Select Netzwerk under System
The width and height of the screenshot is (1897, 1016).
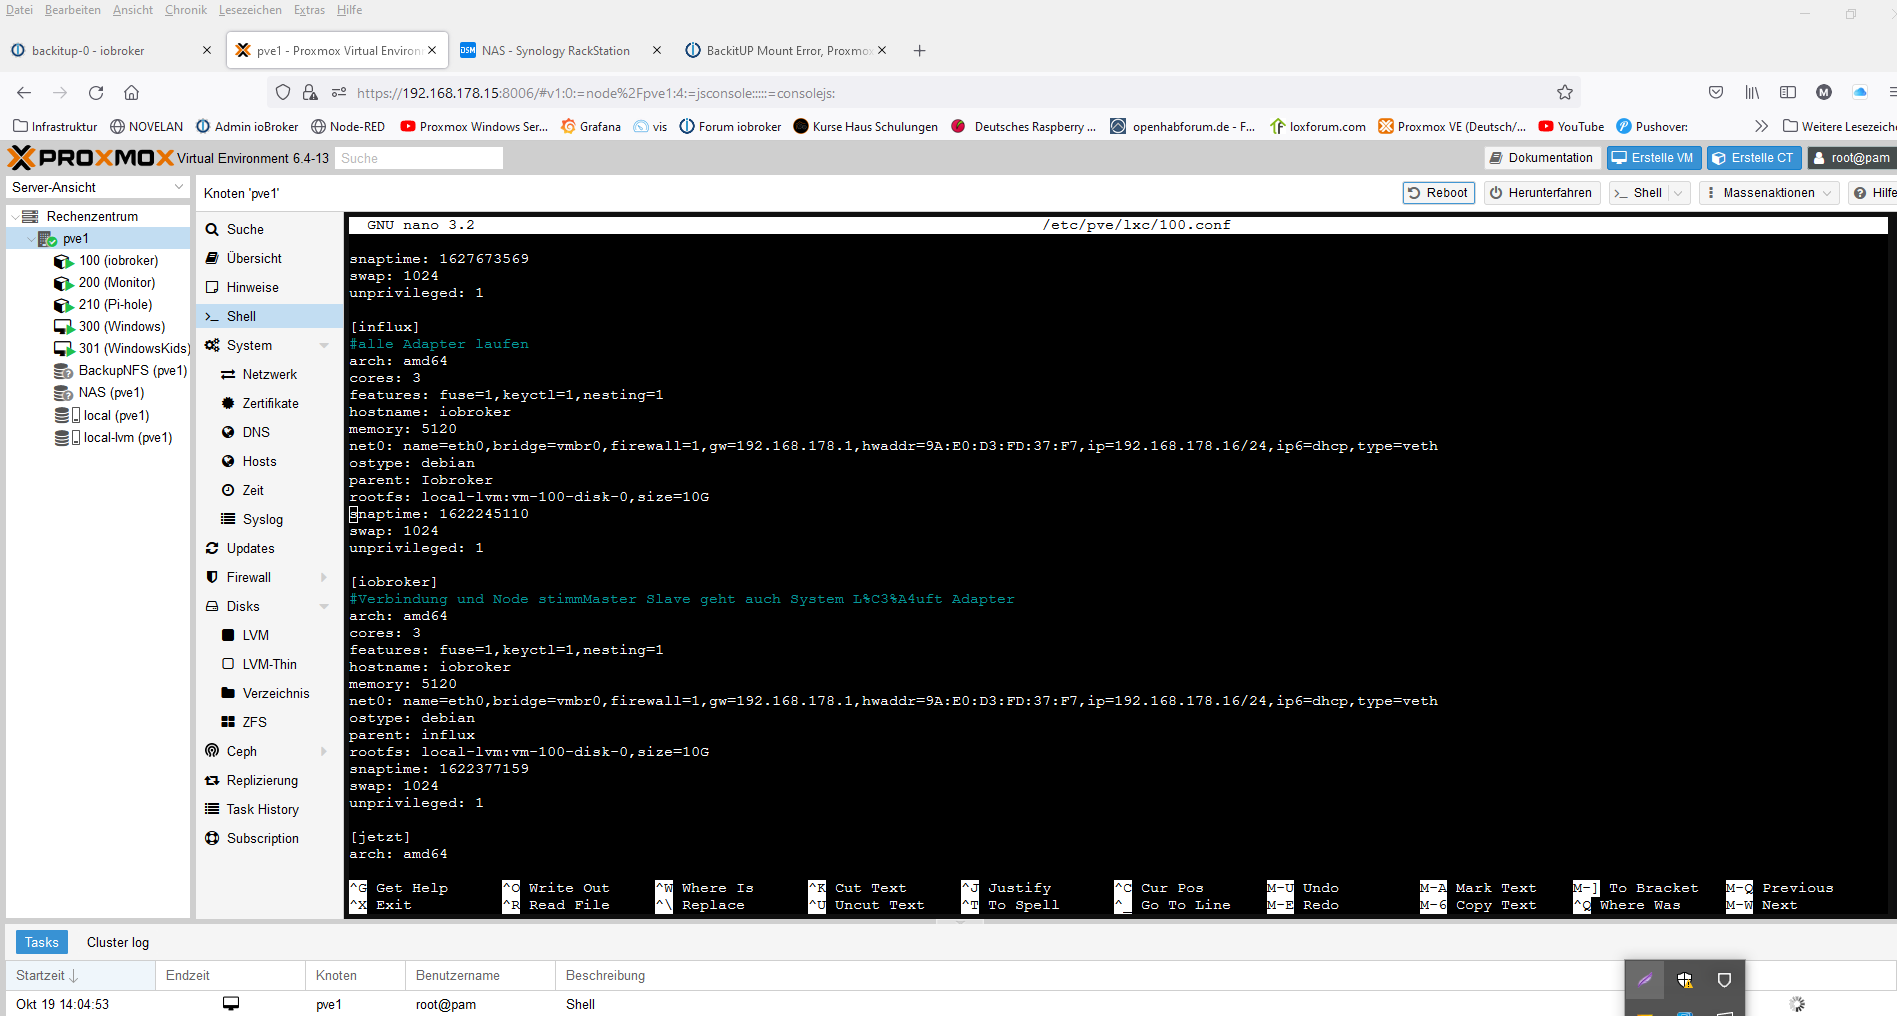[269, 374]
